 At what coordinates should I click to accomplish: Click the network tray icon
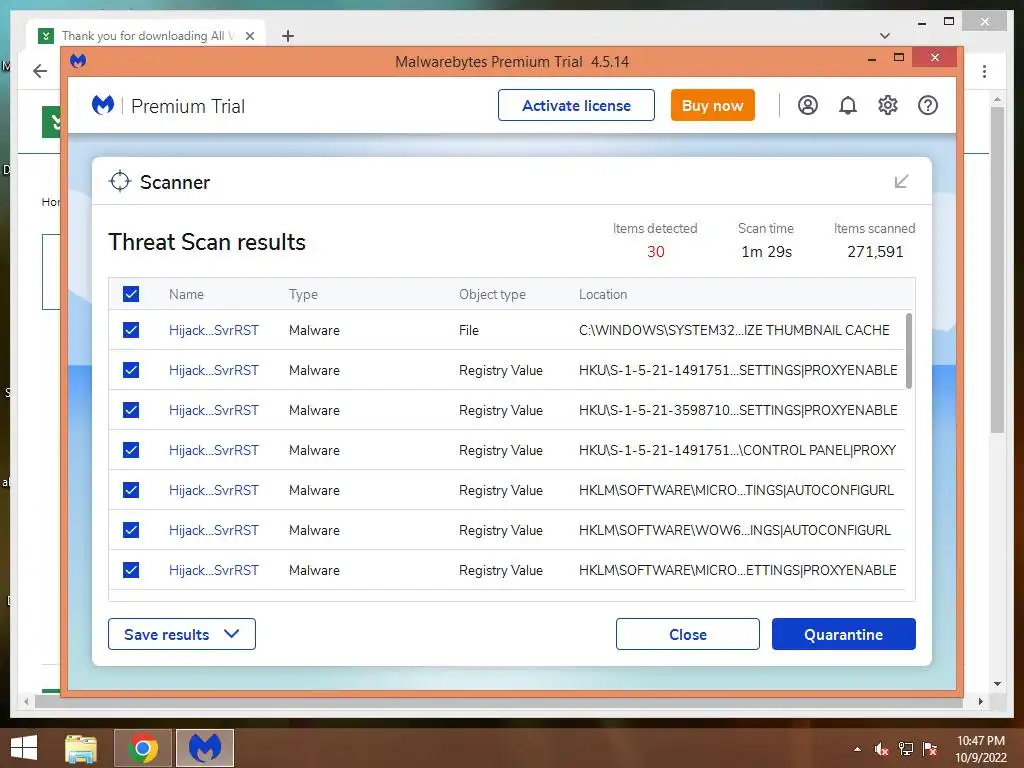pyautogui.click(x=906, y=749)
